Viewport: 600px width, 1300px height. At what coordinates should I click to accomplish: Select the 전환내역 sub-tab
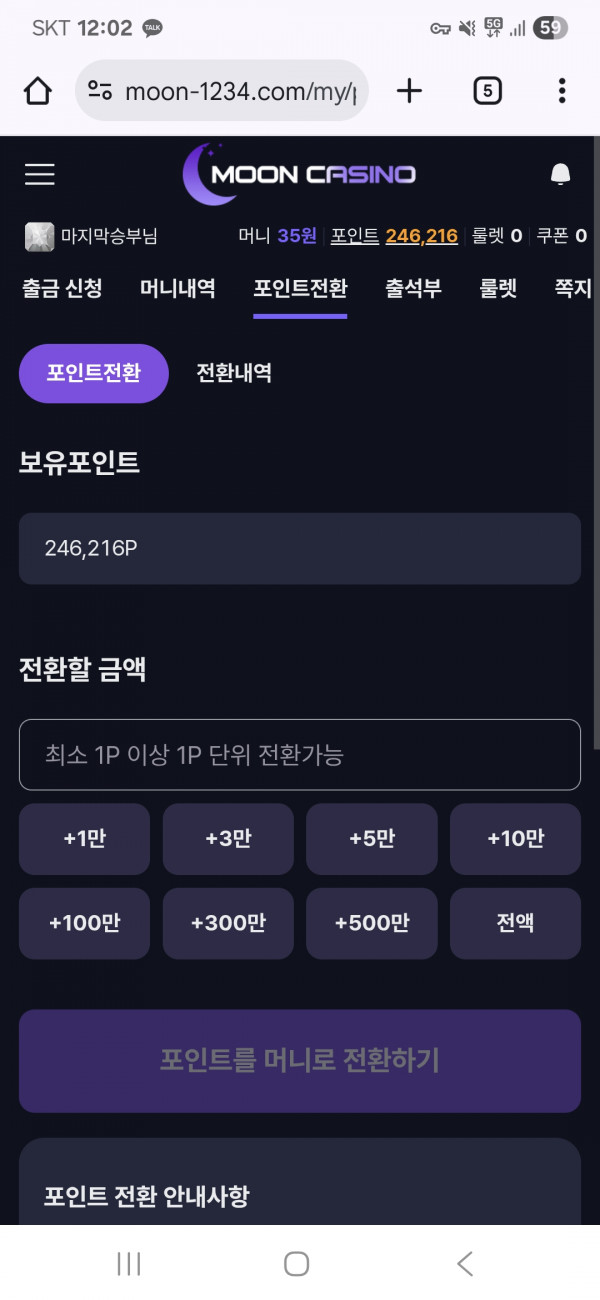(234, 373)
